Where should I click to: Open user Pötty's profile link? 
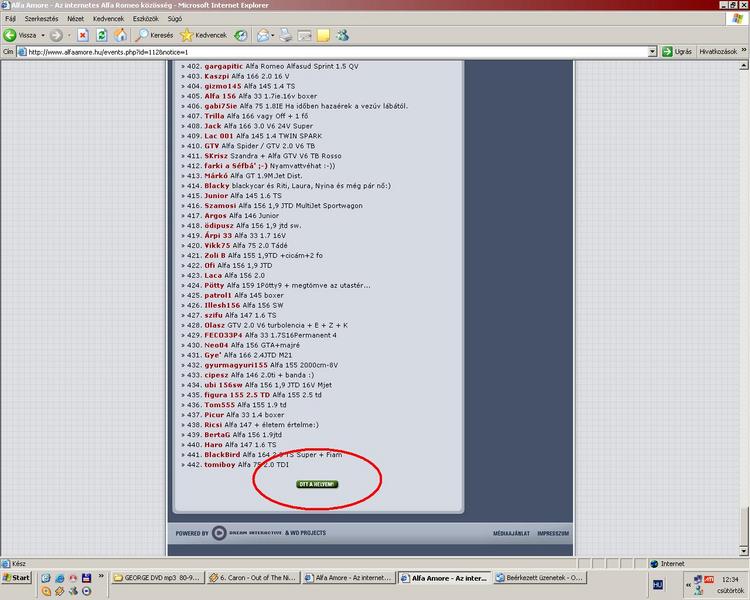coord(214,286)
